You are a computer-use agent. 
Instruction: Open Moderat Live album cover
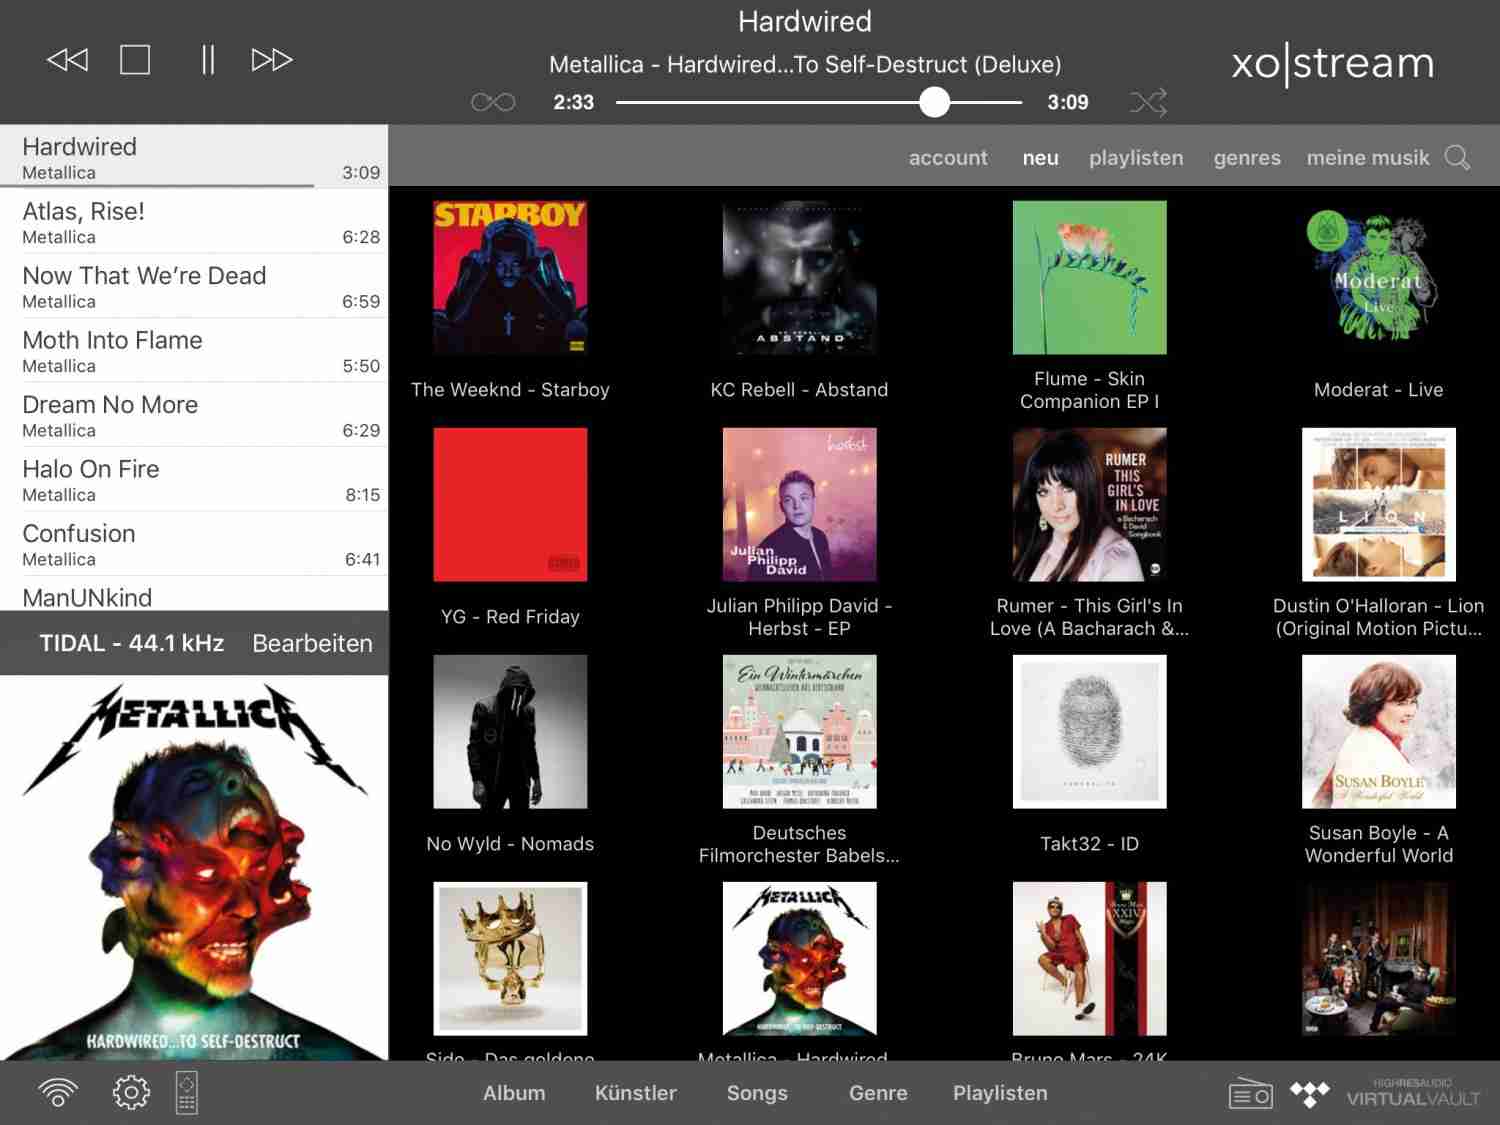(1378, 277)
